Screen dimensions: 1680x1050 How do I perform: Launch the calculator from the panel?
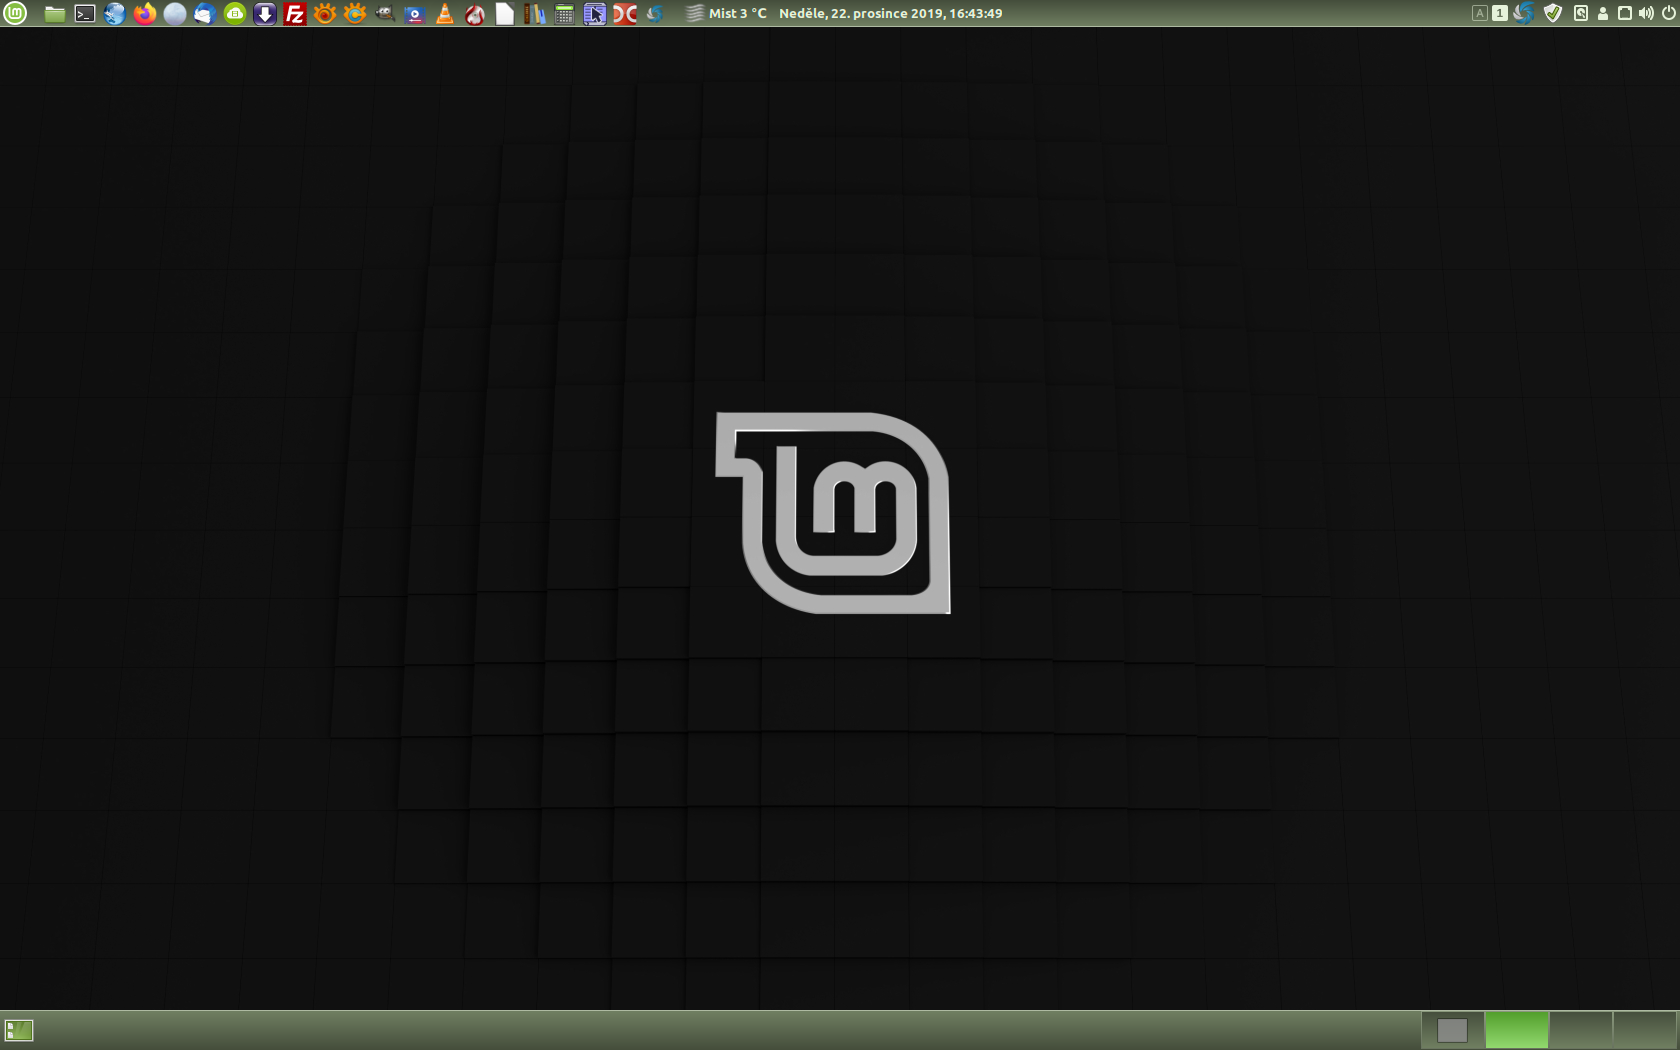coord(563,14)
